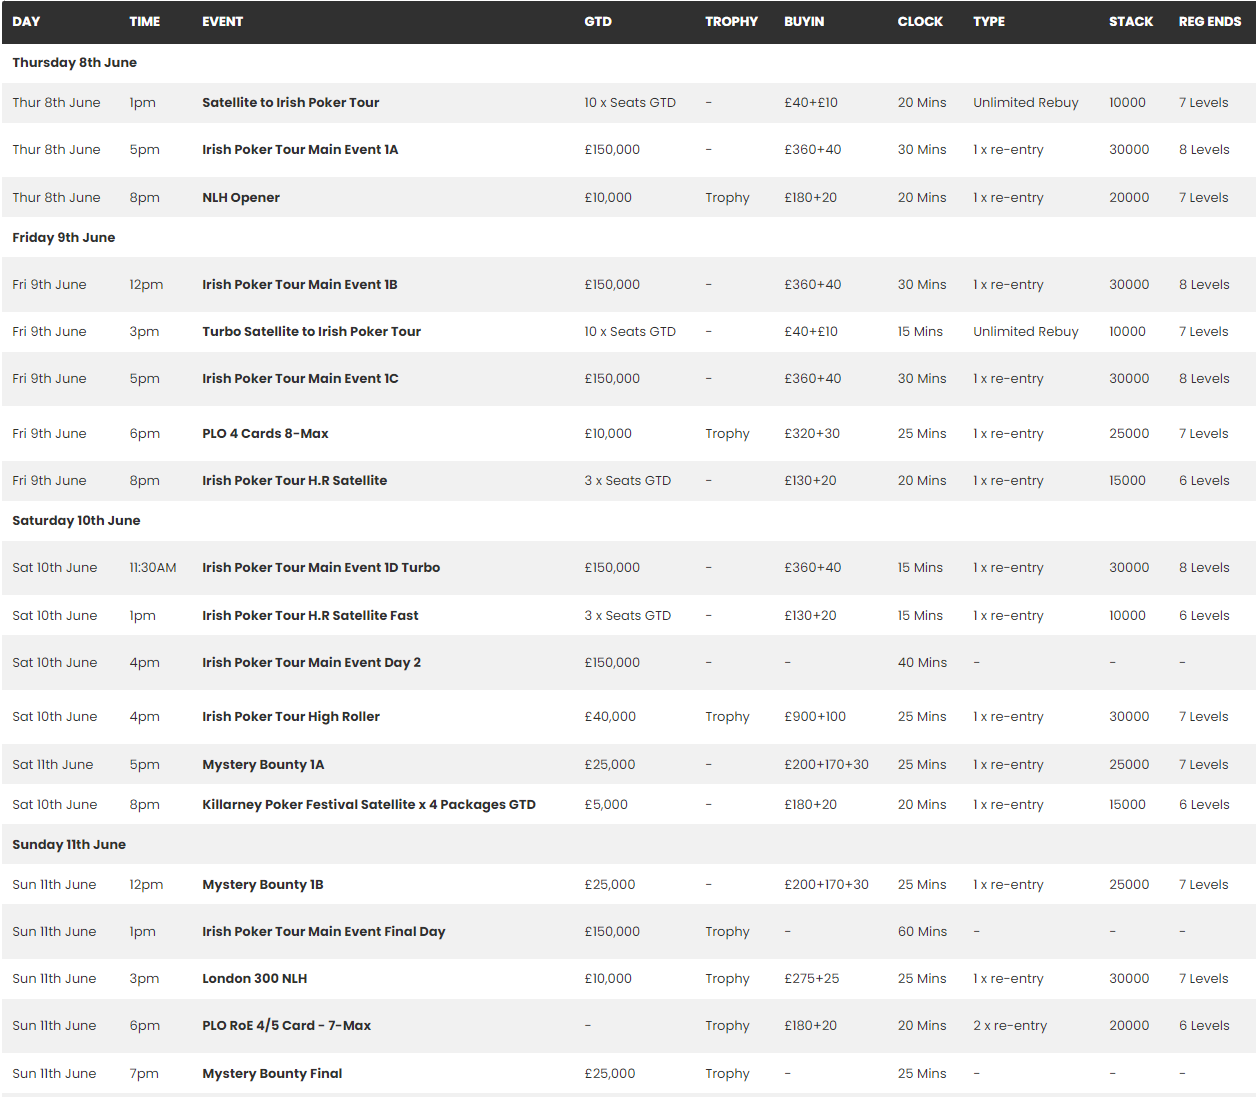Select the NLH Opener event
Image resolution: width=1256 pixels, height=1098 pixels.
241,197
